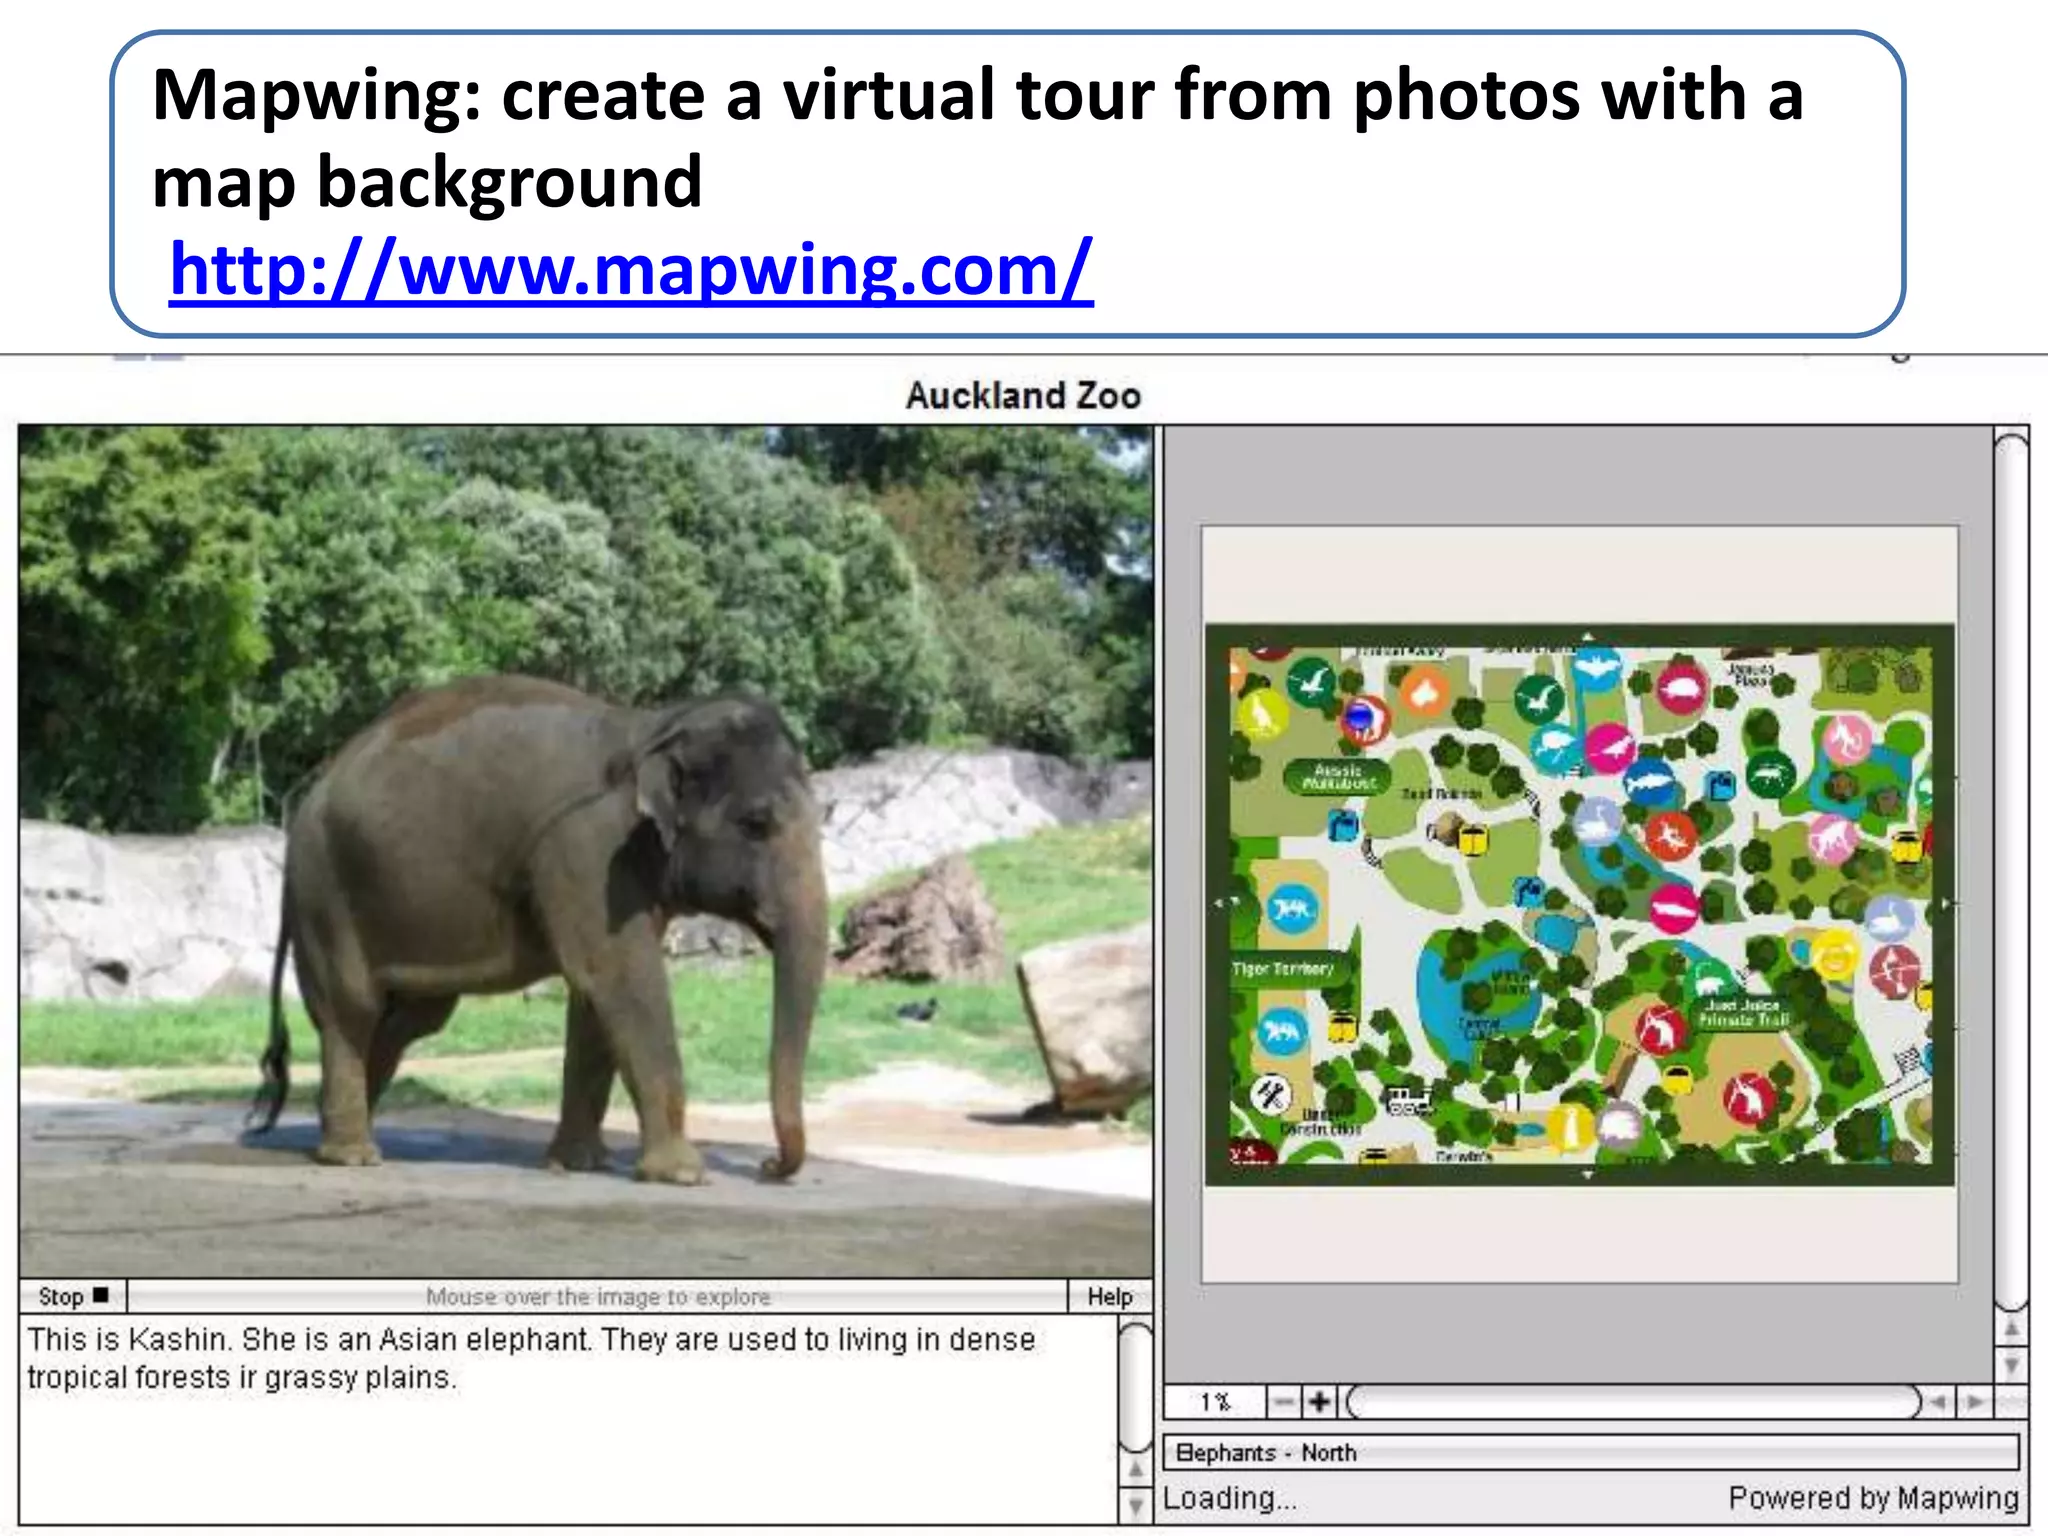2048x1536 pixels.
Task: Click the zoom in plus button
Action: 1320,1402
